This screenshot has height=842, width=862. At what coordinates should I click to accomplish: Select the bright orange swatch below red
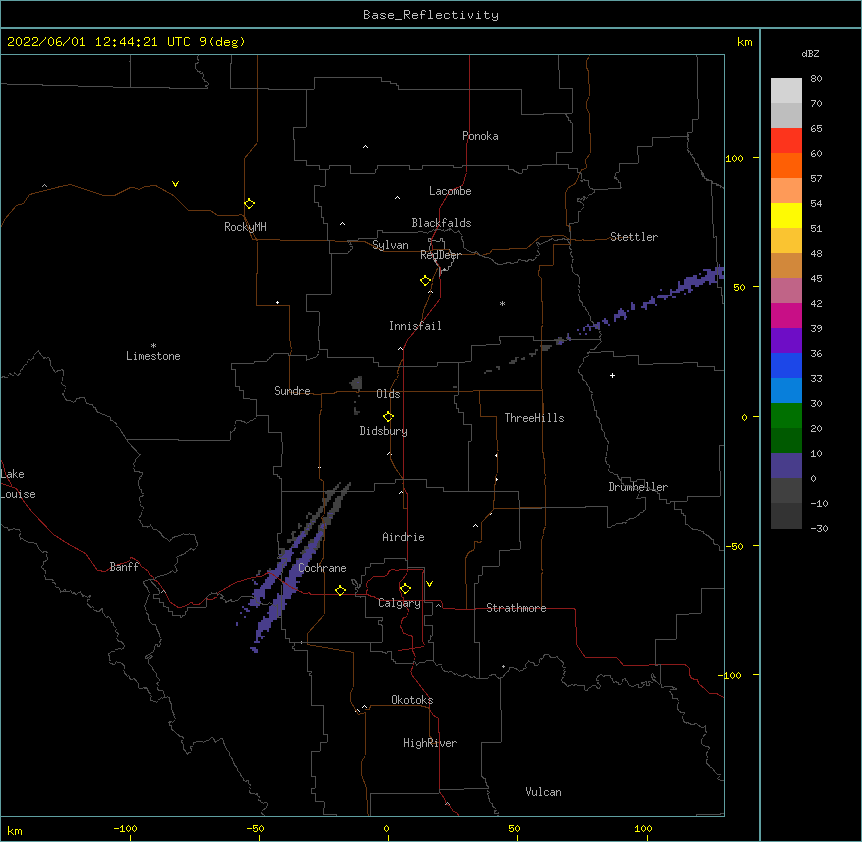[786, 165]
